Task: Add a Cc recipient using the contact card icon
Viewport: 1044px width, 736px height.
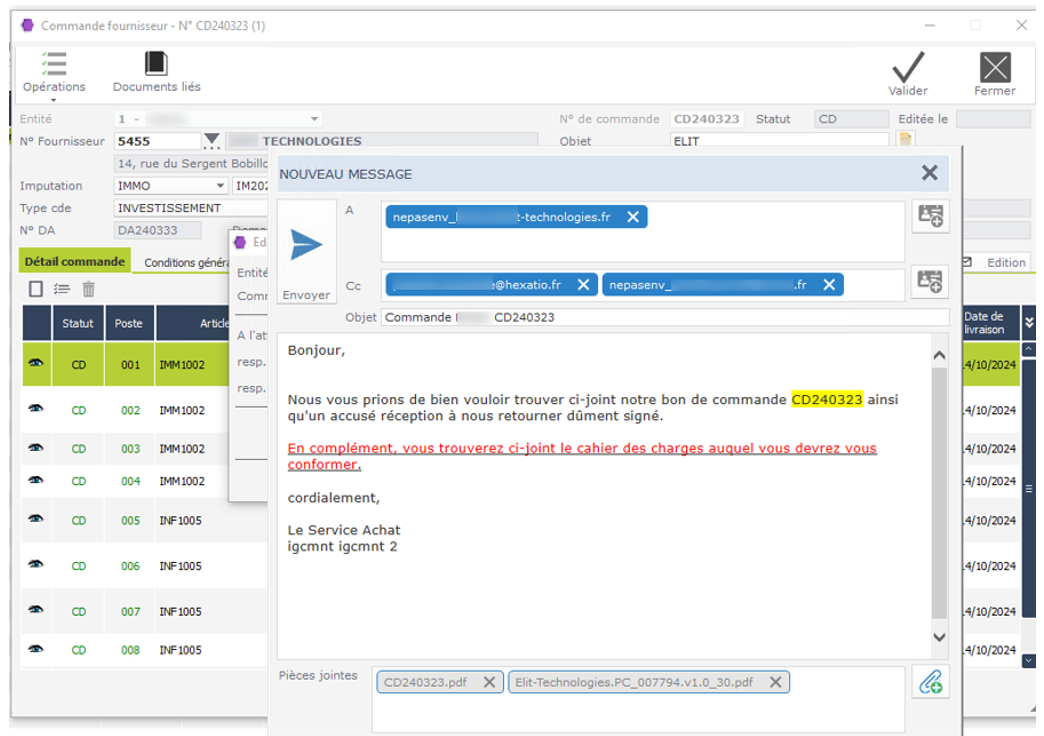Action: click(x=931, y=284)
